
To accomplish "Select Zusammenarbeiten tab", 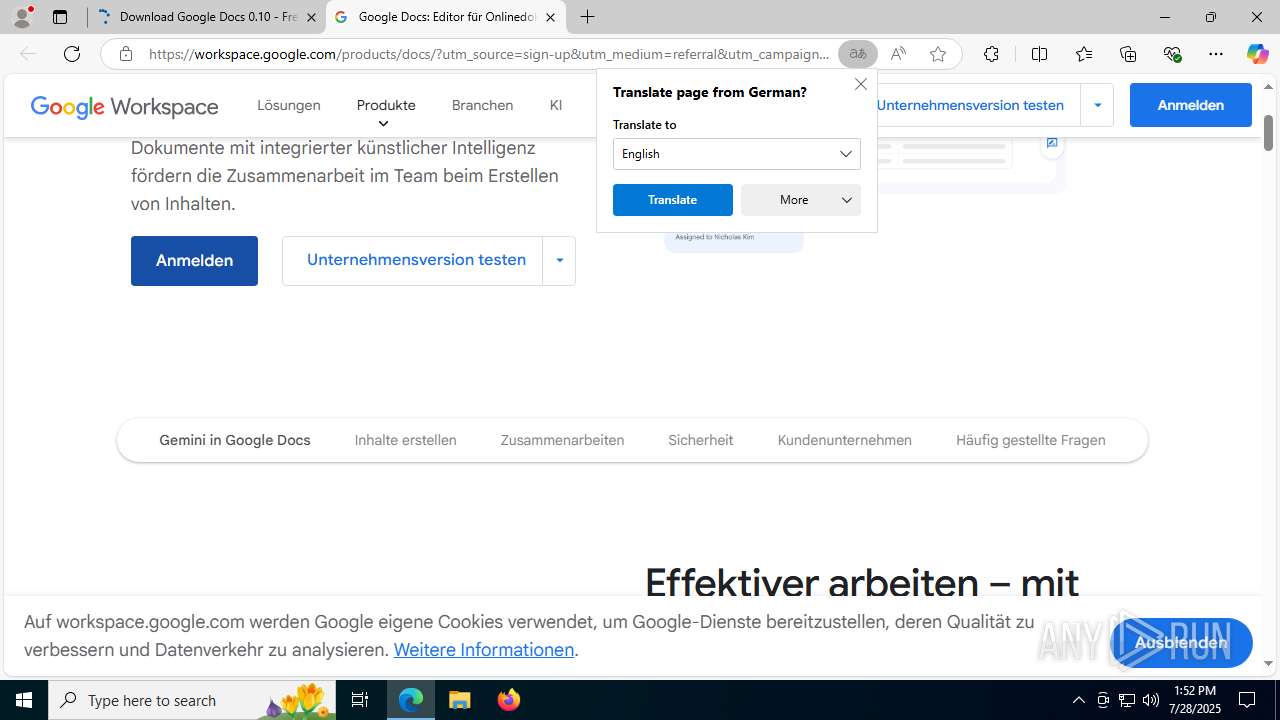I will [x=562, y=440].
